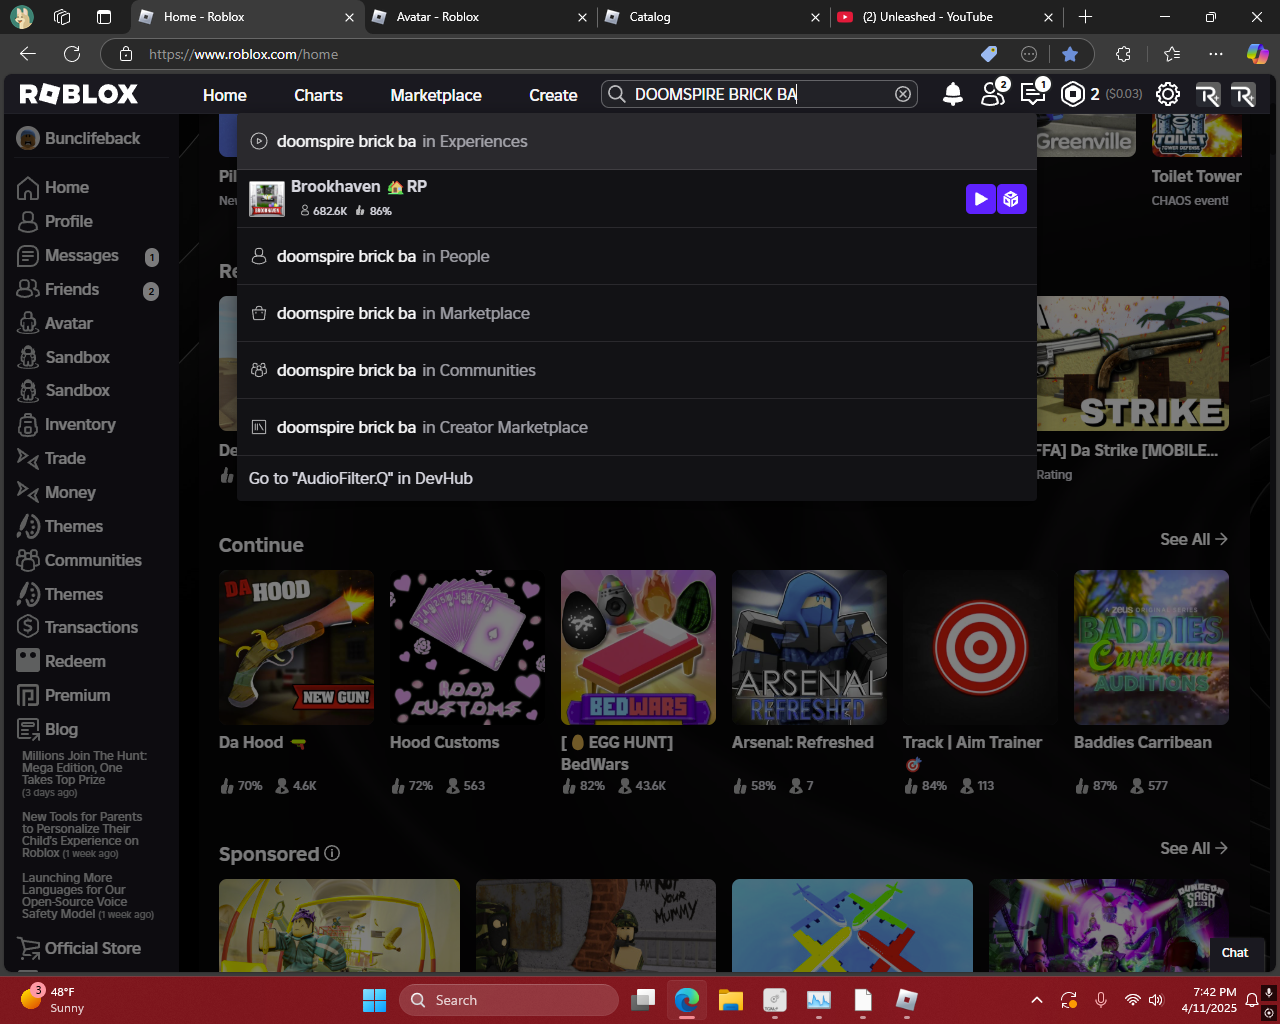Screen dimensions: 1280x1024
Task: Click See All for Sponsored section
Action: point(1194,848)
